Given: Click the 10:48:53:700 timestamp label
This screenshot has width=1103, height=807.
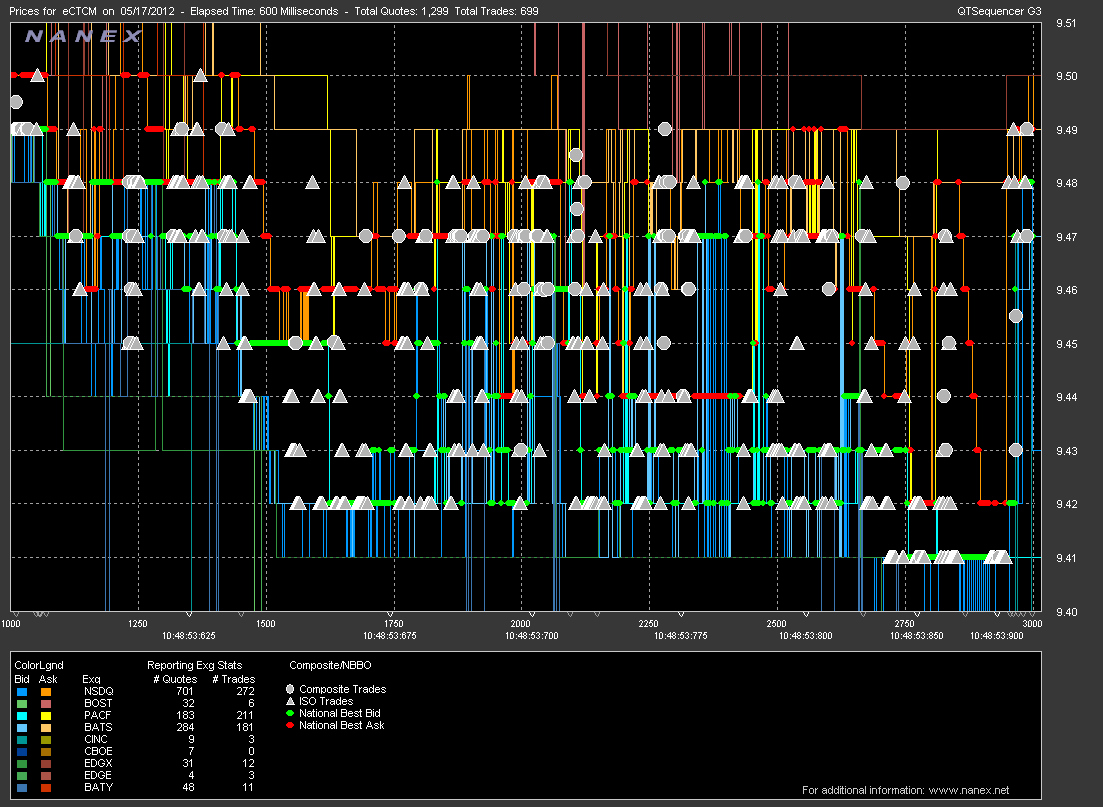Looking at the screenshot, I should pyautogui.click(x=532, y=636).
